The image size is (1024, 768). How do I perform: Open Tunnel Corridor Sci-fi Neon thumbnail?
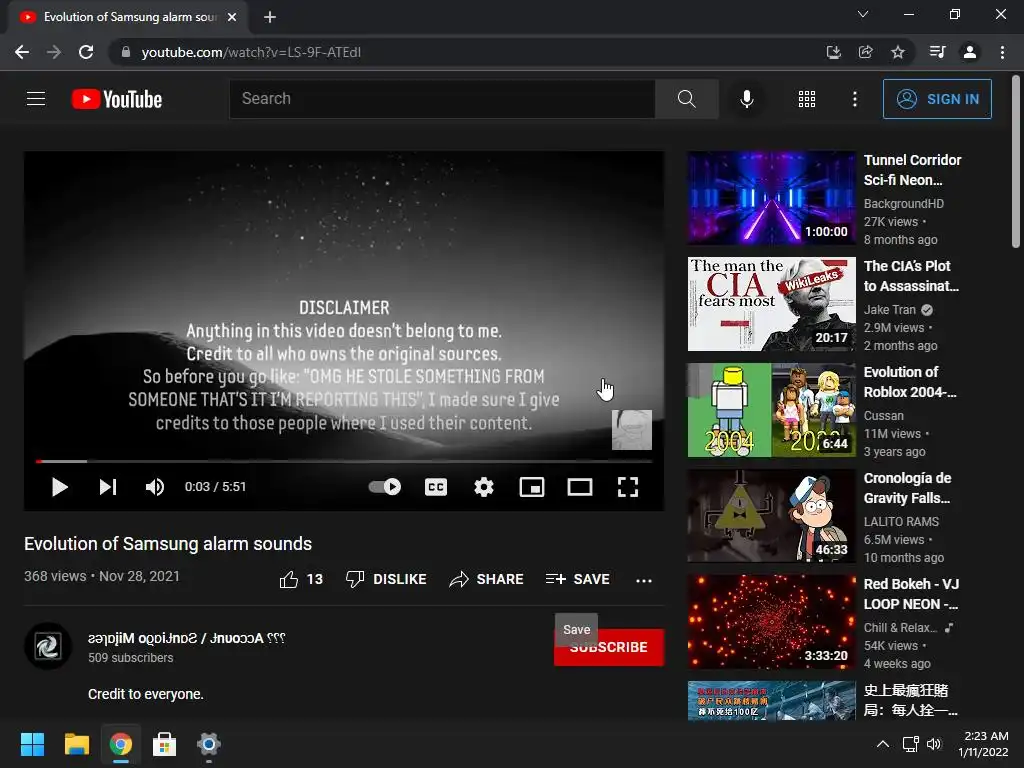click(771, 198)
